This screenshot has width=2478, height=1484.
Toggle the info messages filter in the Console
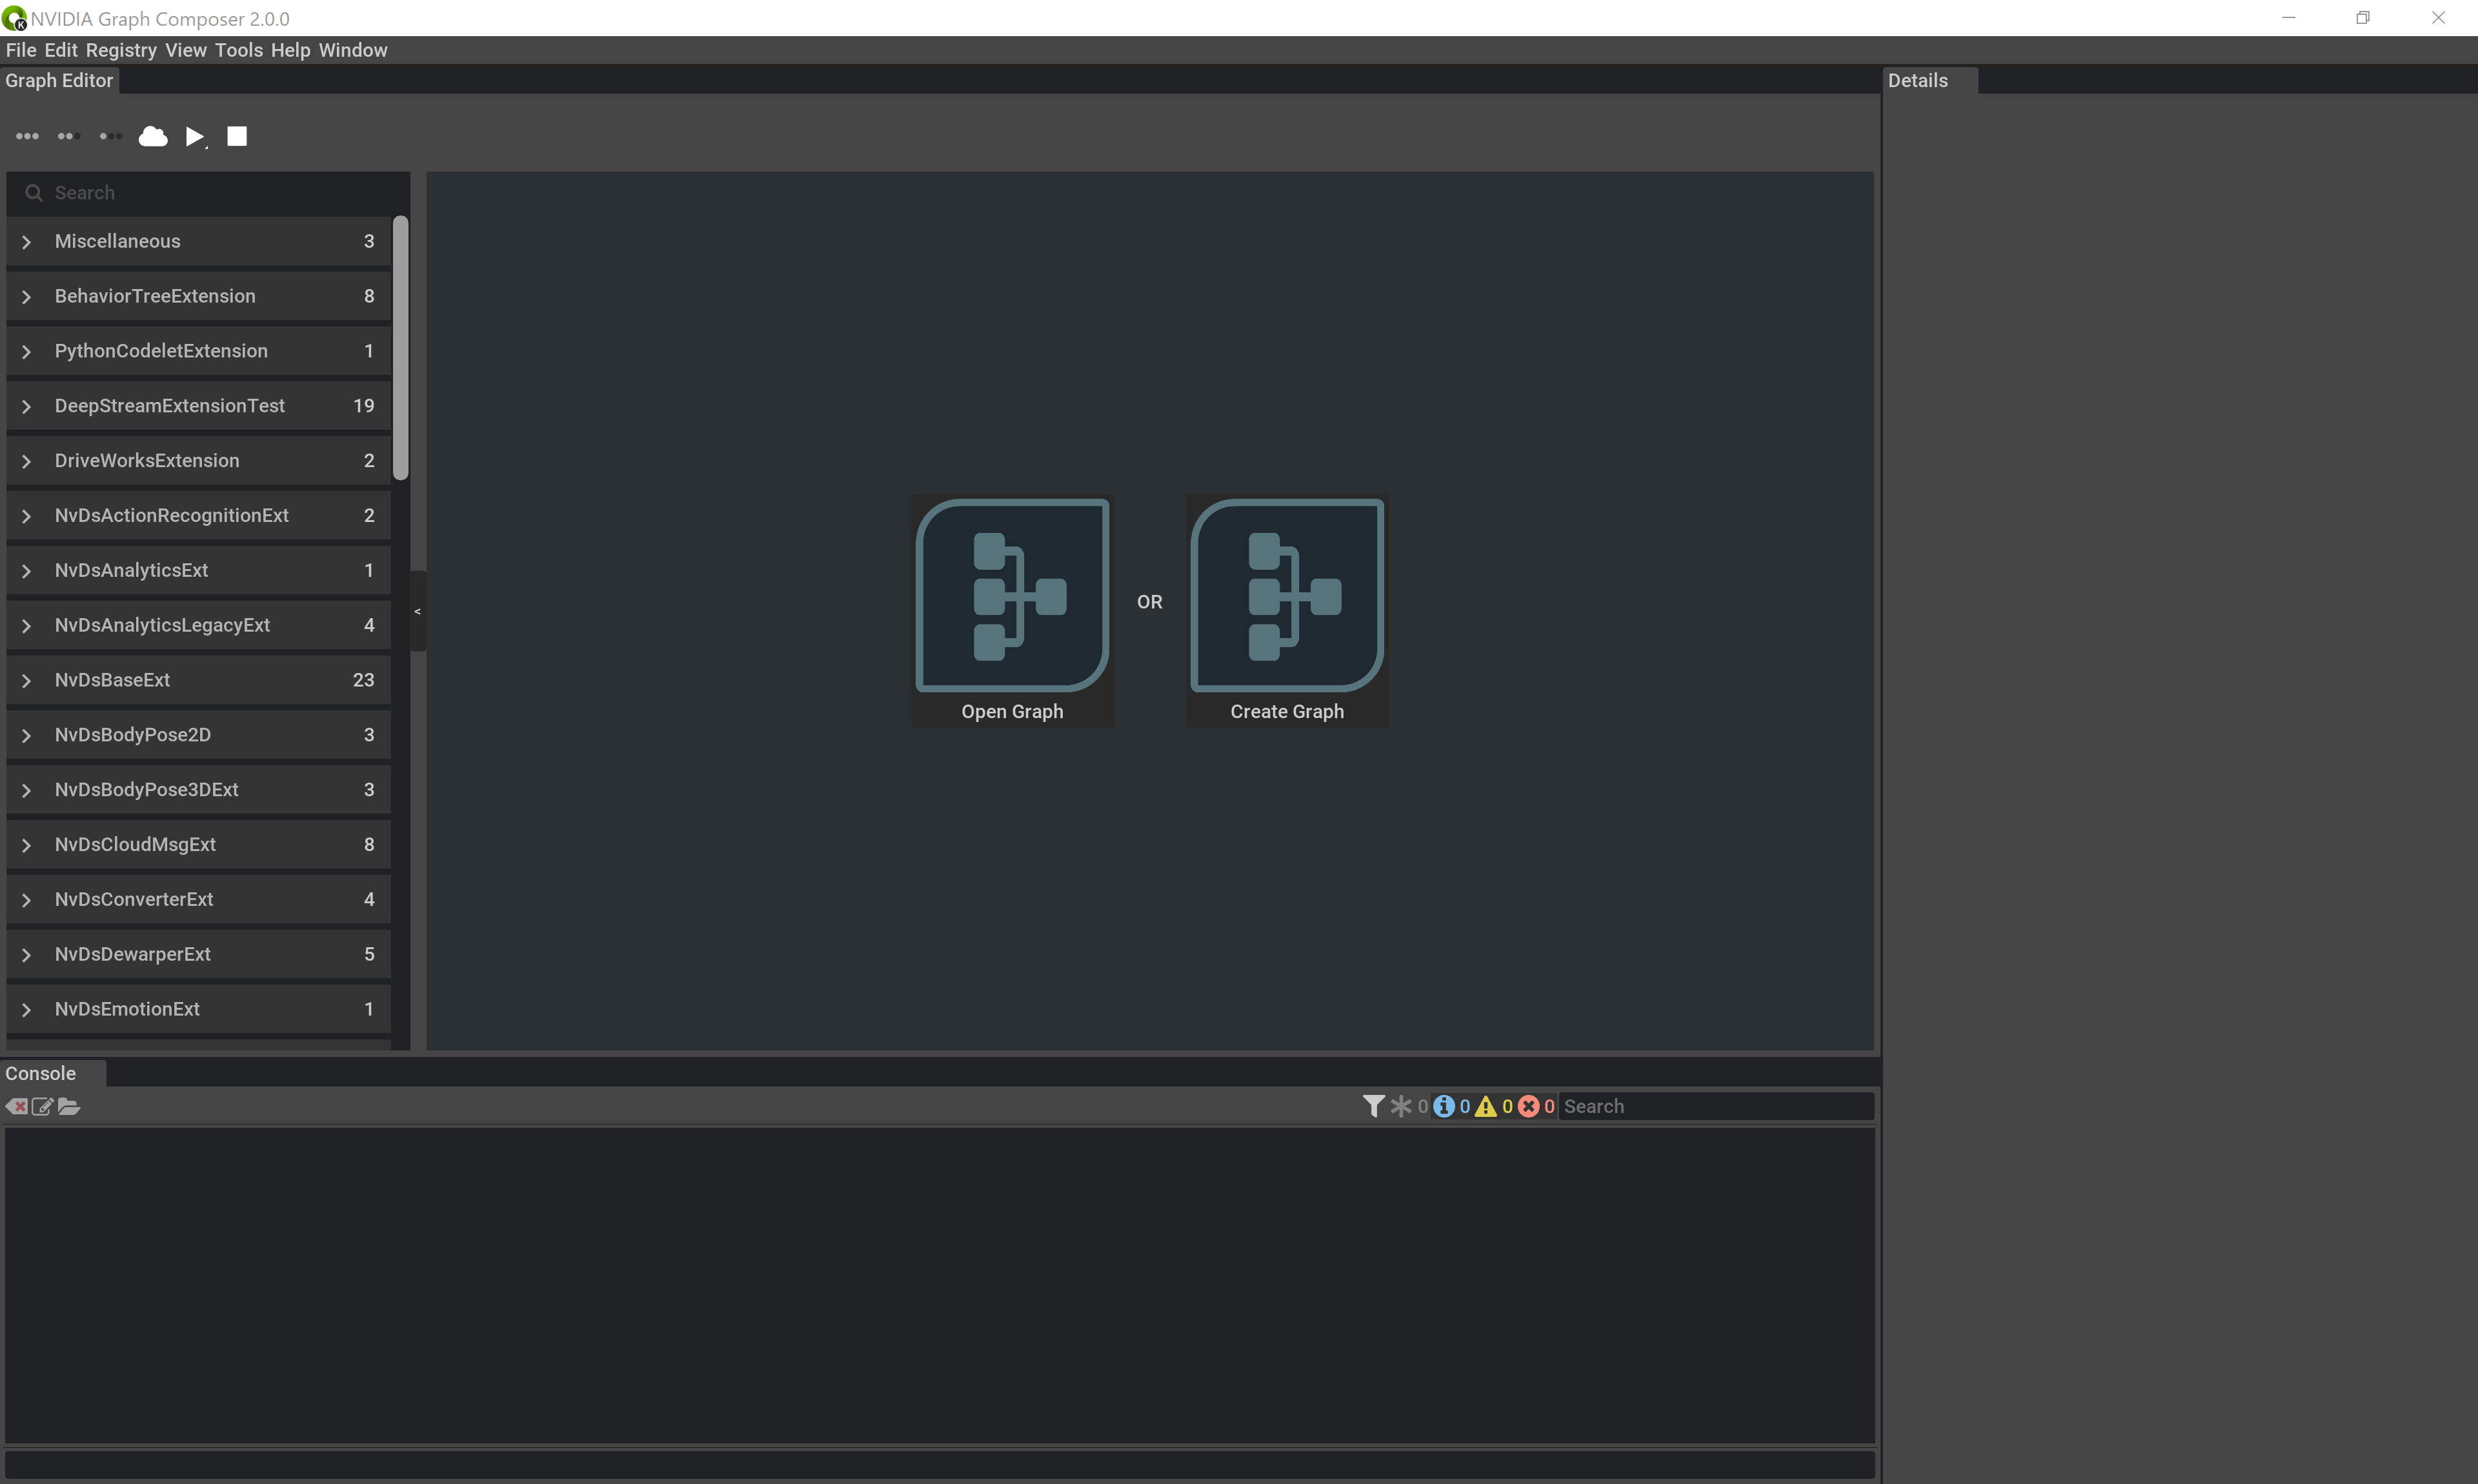1443,1105
